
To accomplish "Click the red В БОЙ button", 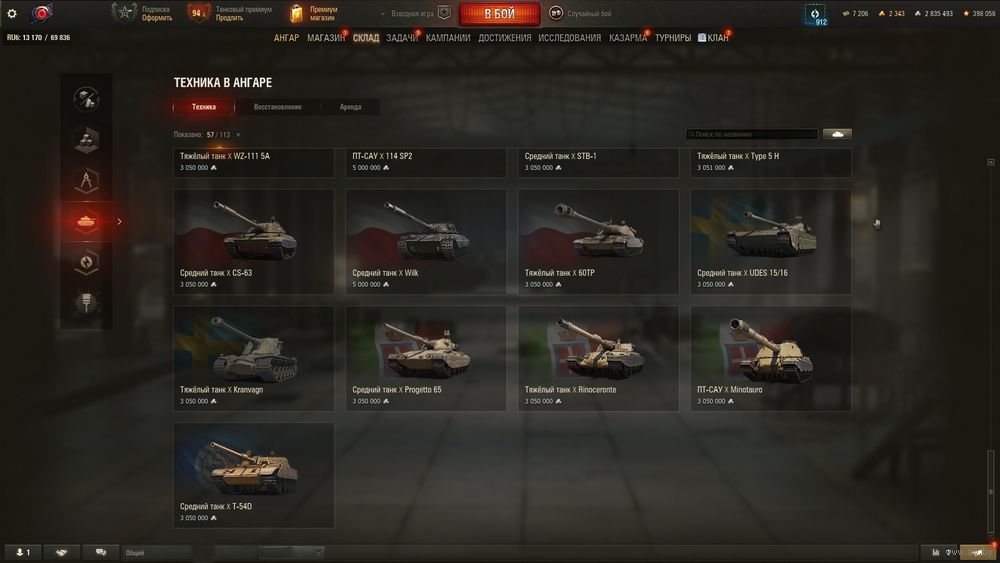I will pos(499,13).
